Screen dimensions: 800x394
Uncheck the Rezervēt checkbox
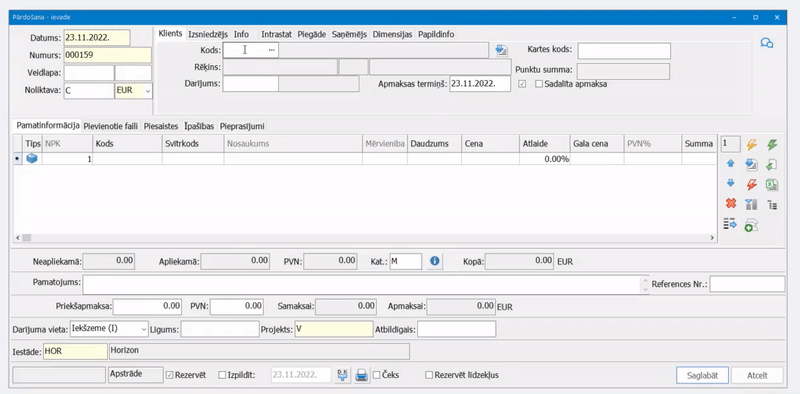pos(170,375)
